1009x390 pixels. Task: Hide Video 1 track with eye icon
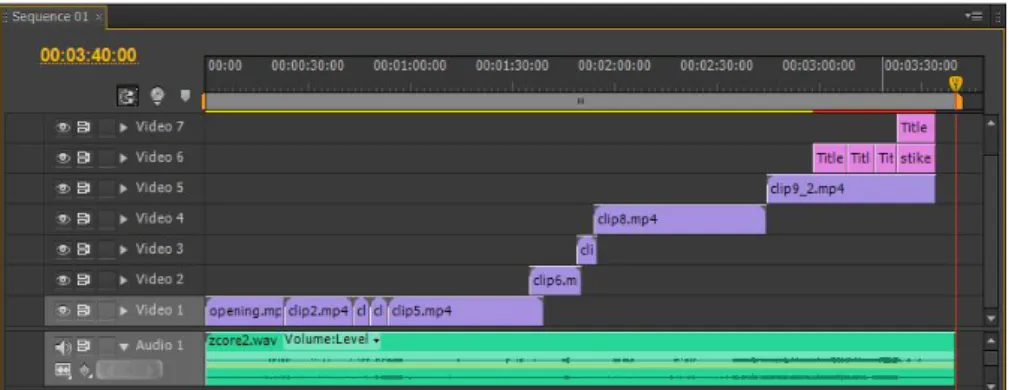(x=63, y=311)
